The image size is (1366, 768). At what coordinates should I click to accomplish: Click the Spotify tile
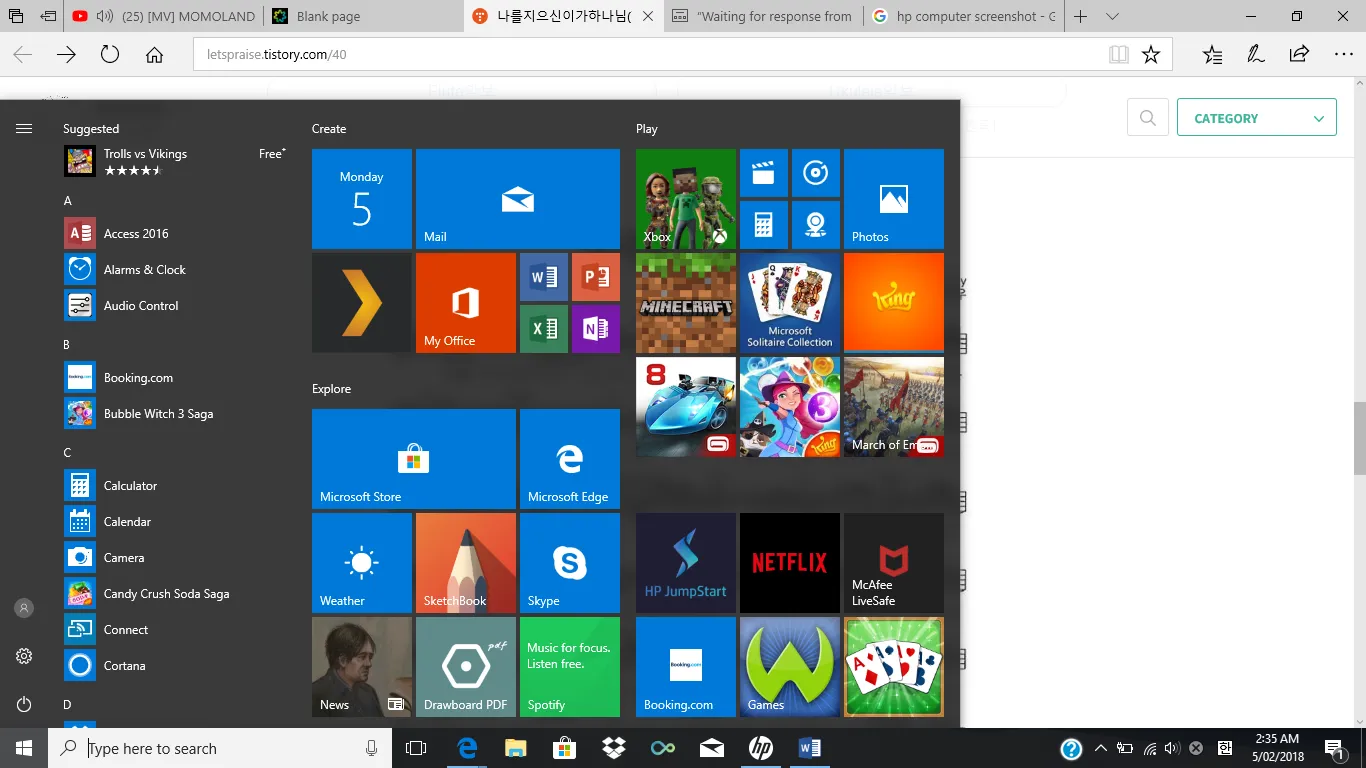569,666
